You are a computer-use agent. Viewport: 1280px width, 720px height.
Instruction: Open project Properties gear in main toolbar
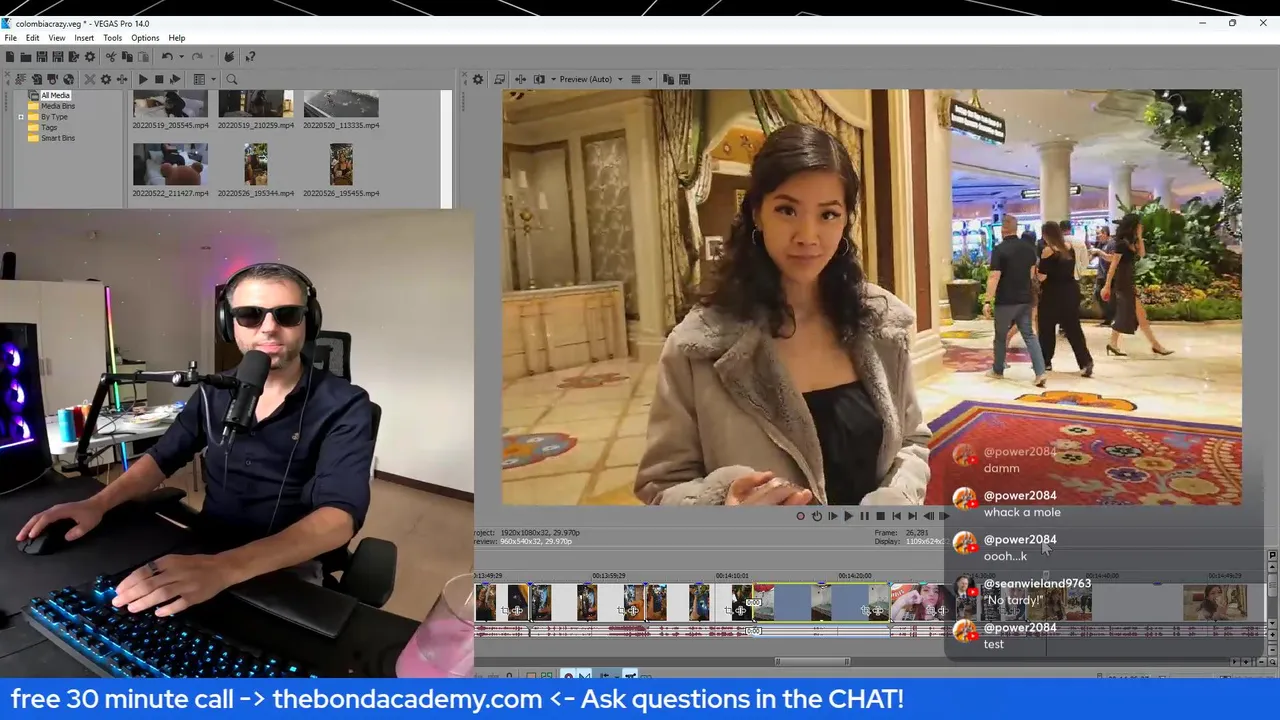[90, 57]
